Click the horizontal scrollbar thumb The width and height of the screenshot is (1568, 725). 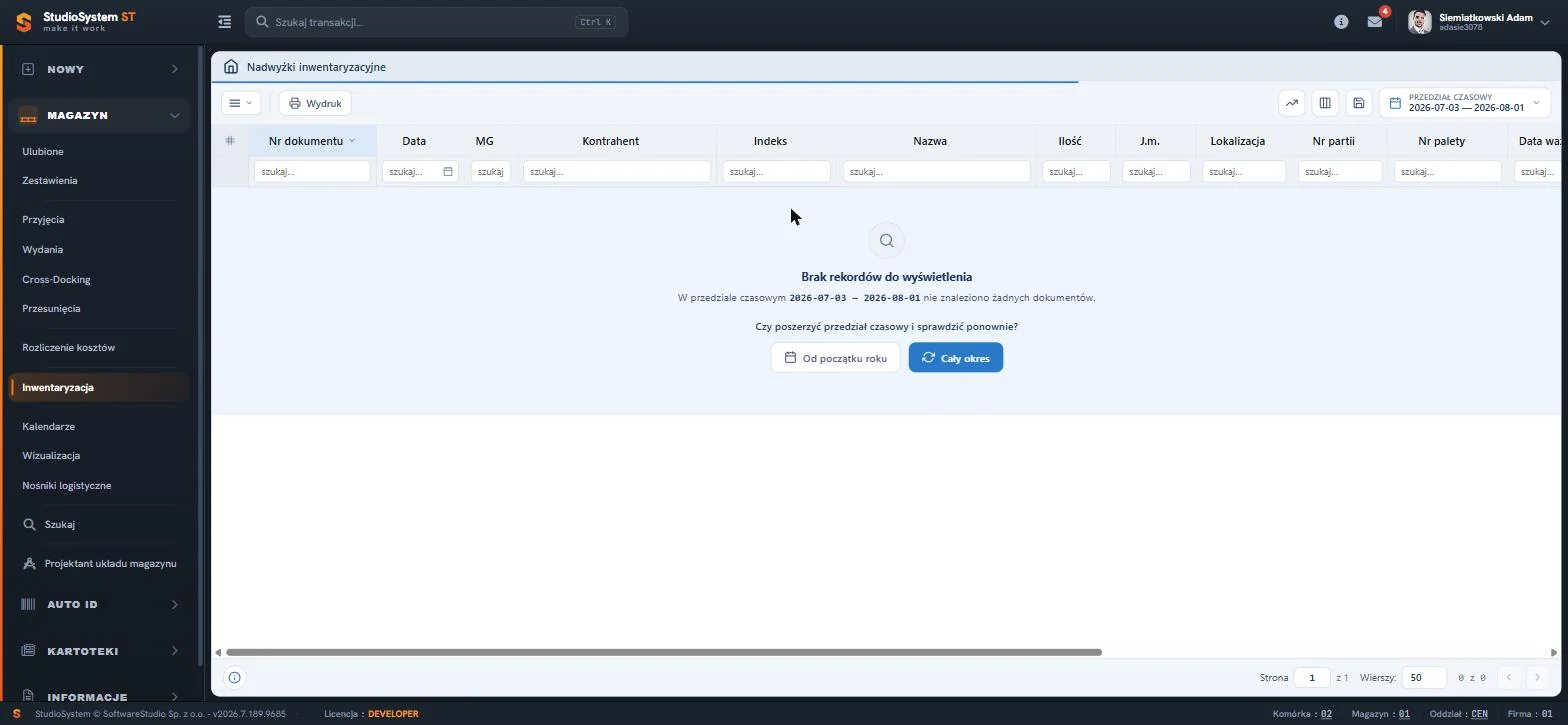click(664, 652)
